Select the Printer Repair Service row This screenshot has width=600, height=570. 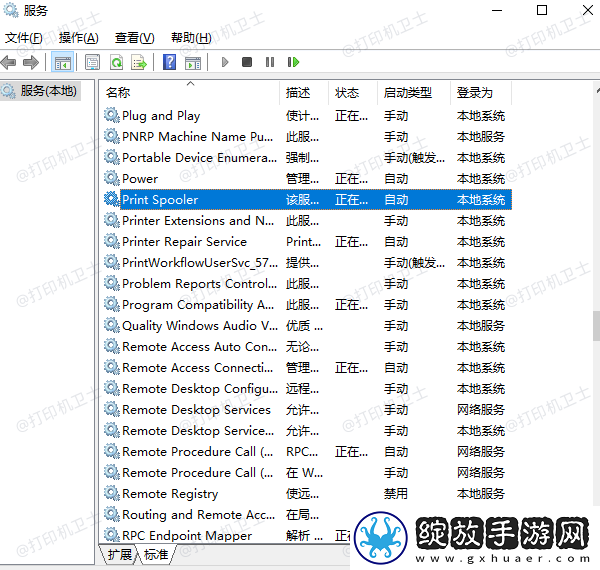click(307, 241)
